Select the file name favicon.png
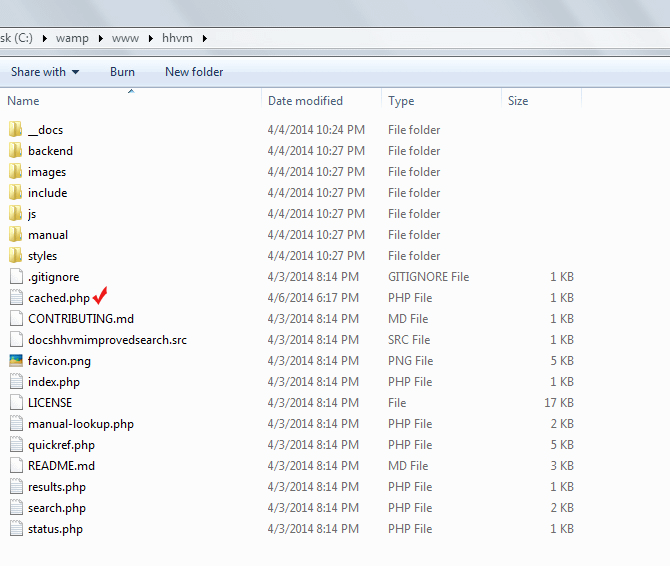 click(x=59, y=361)
